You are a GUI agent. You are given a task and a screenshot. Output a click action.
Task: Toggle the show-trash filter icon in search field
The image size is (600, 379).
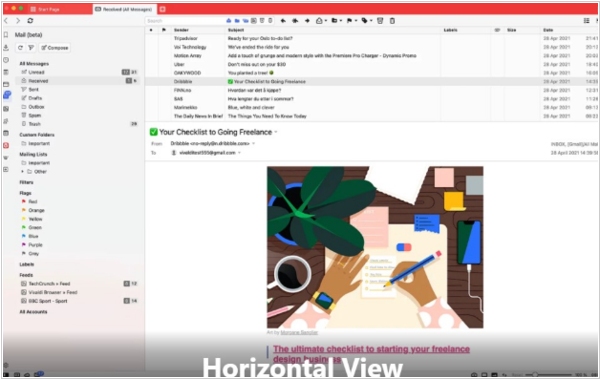coord(271,21)
